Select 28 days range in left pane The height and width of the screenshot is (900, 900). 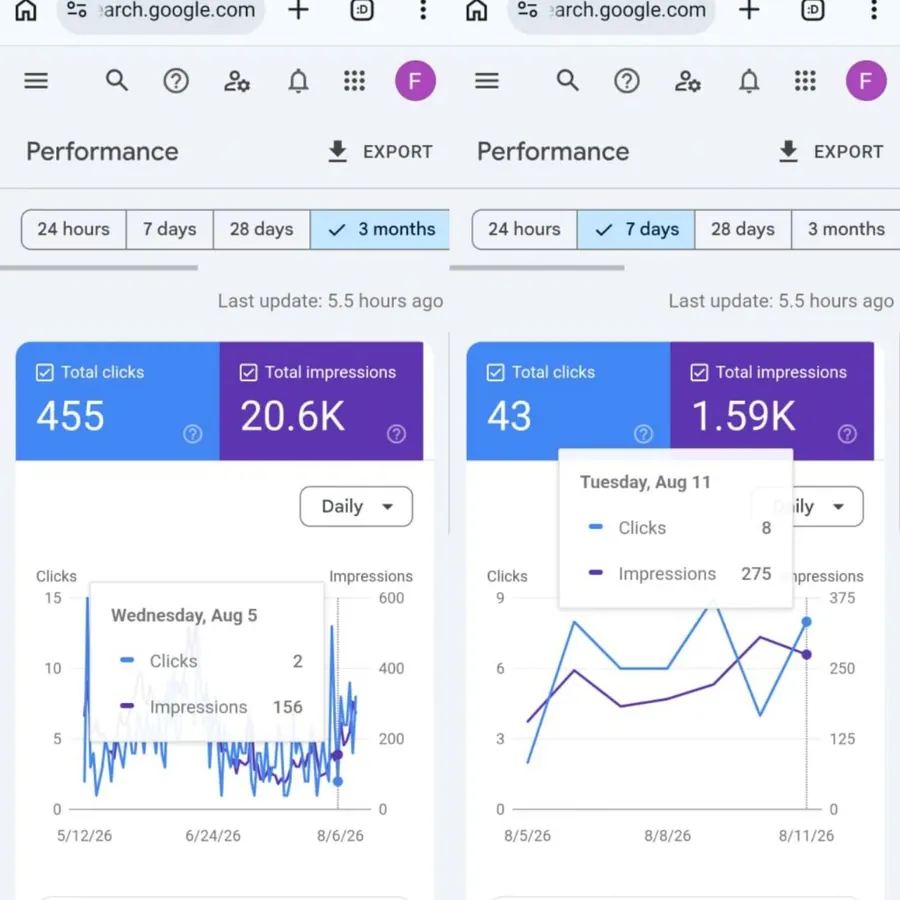tap(261, 229)
